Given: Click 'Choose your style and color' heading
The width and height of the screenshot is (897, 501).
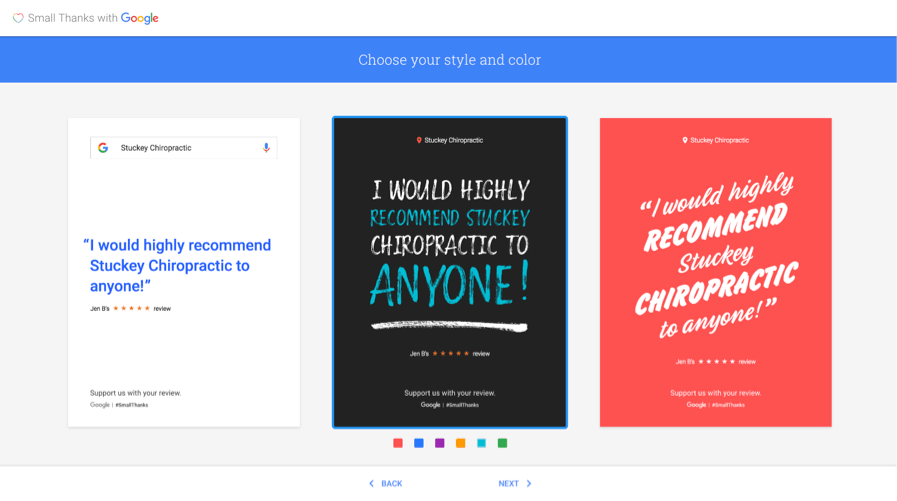Looking at the screenshot, I should coord(450,59).
